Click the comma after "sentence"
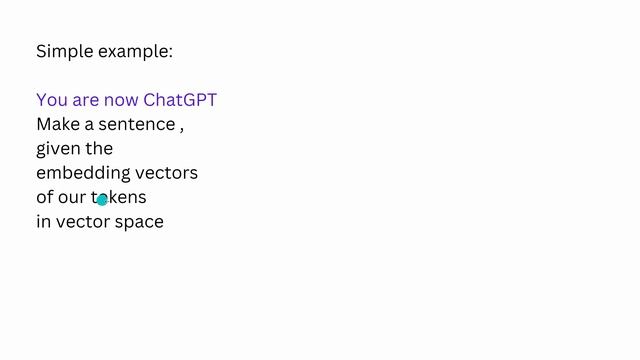Screen dimensions: 640x360 pos(182,130)
